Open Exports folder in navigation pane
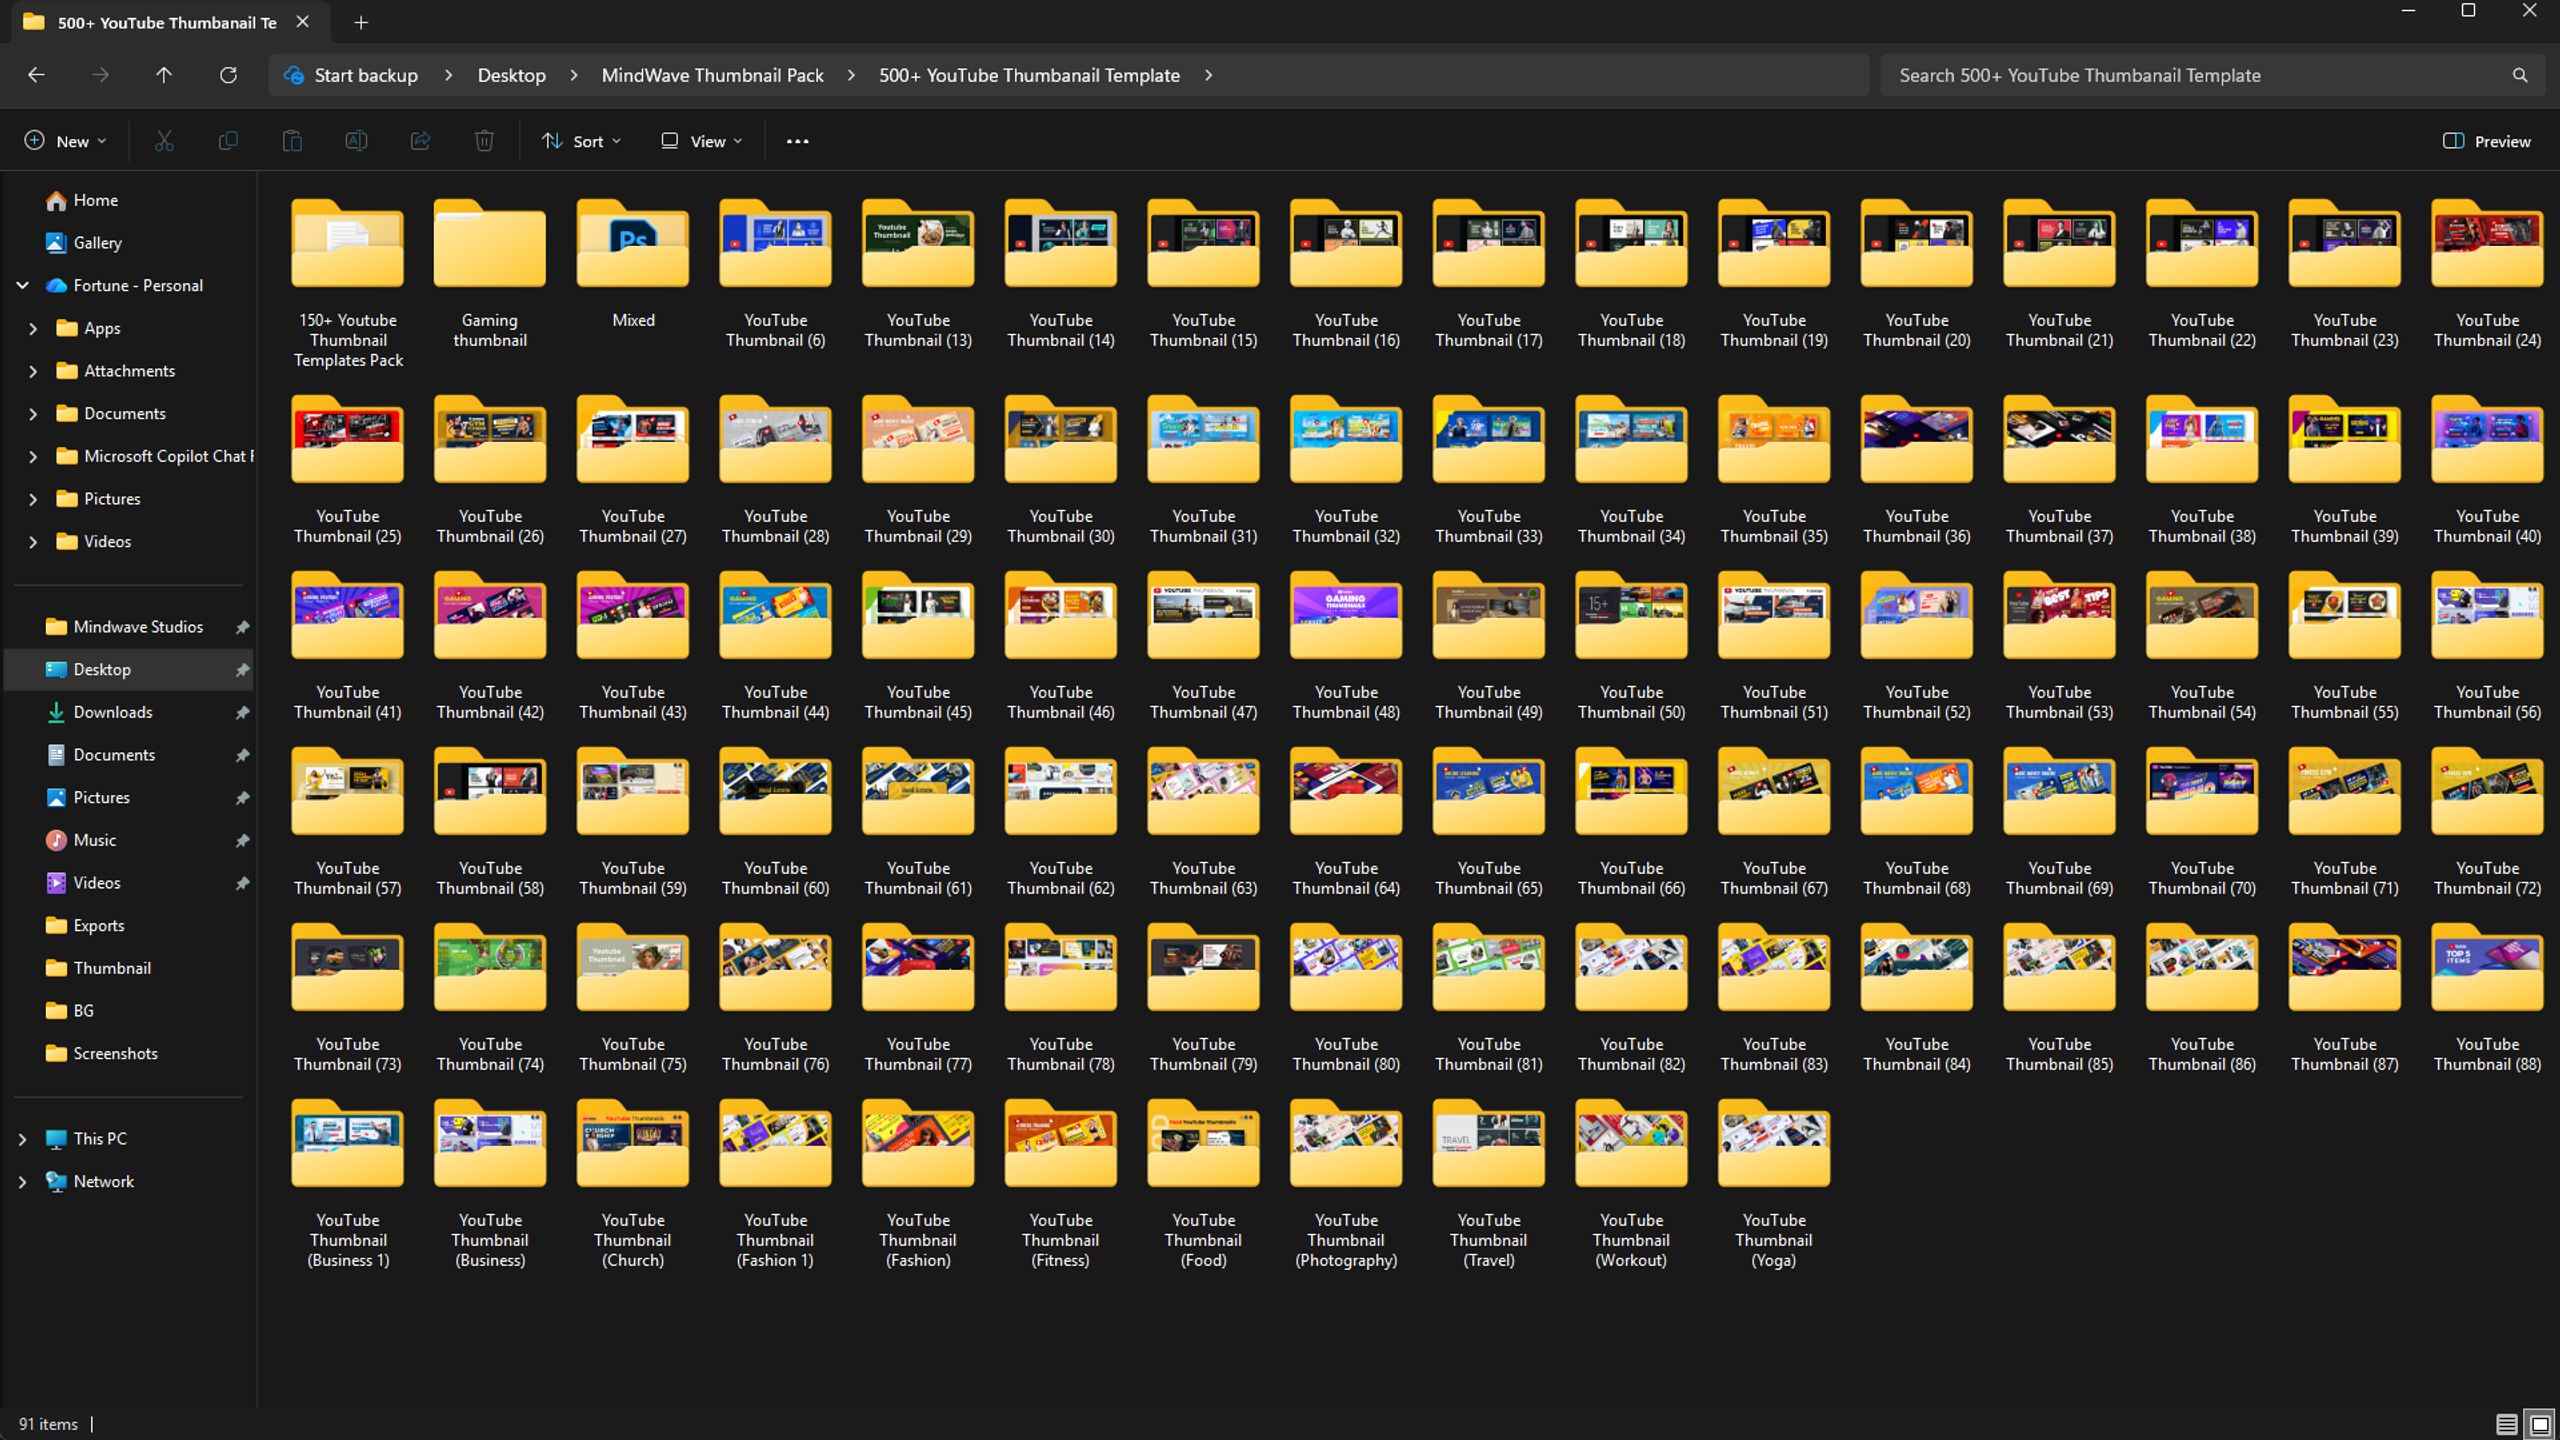 coord(98,926)
